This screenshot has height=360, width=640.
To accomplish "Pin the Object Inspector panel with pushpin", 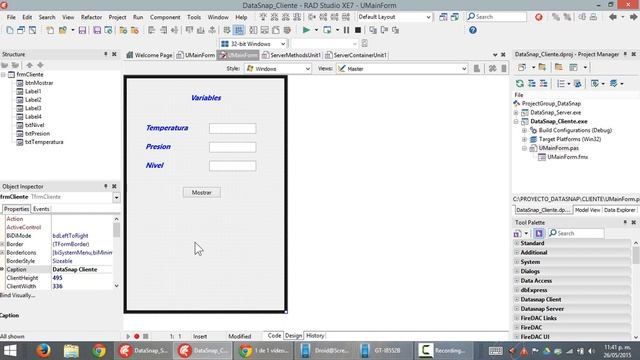I will (106, 186).
